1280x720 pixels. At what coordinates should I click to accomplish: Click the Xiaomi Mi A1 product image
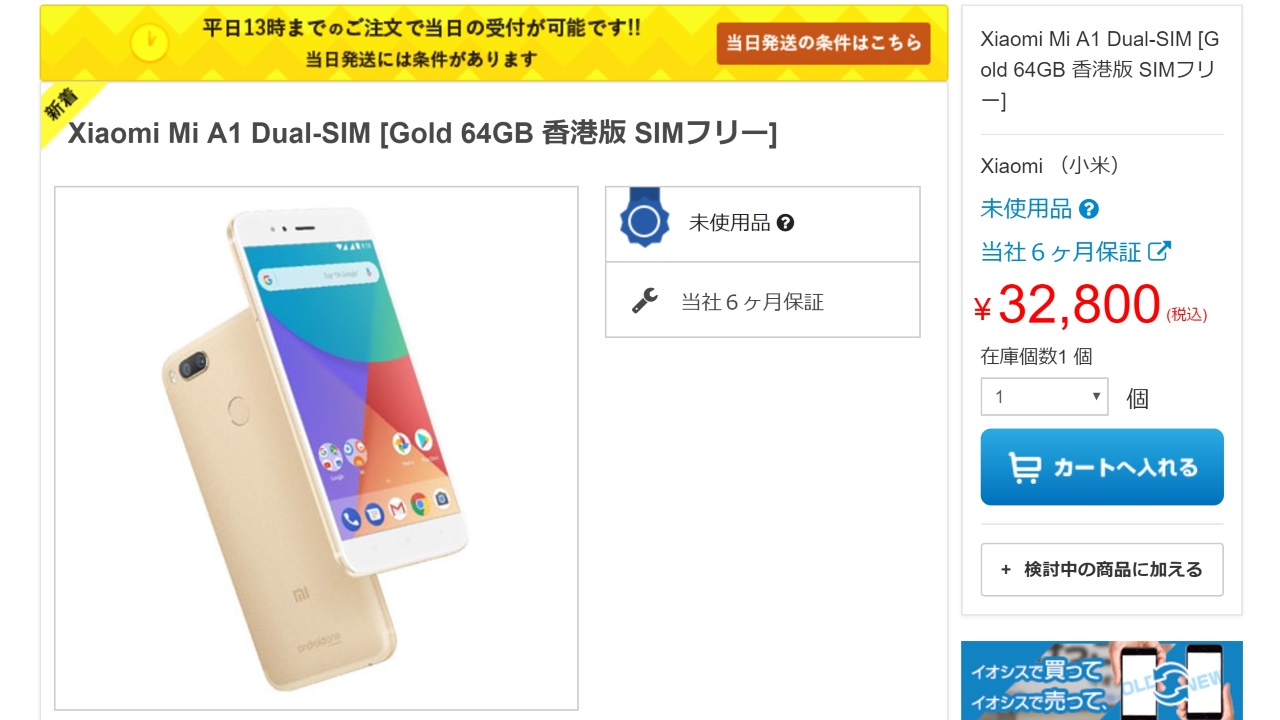pyautogui.click(x=316, y=448)
